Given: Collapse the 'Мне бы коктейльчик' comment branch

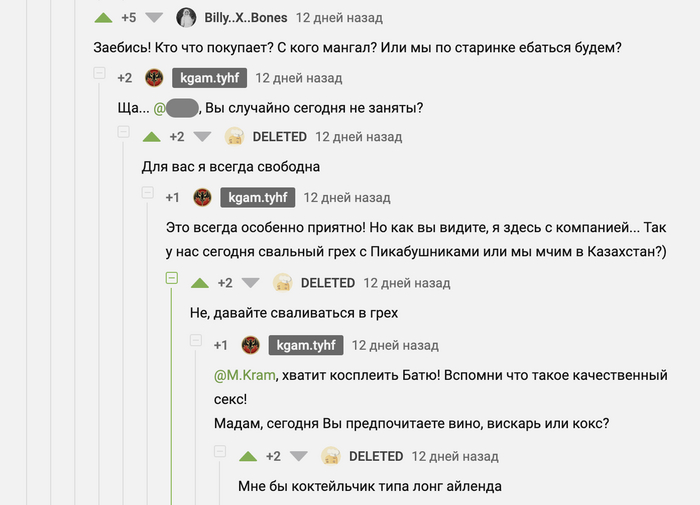Looking at the screenshot, I should pyautogui.click(x=219, y=451).
